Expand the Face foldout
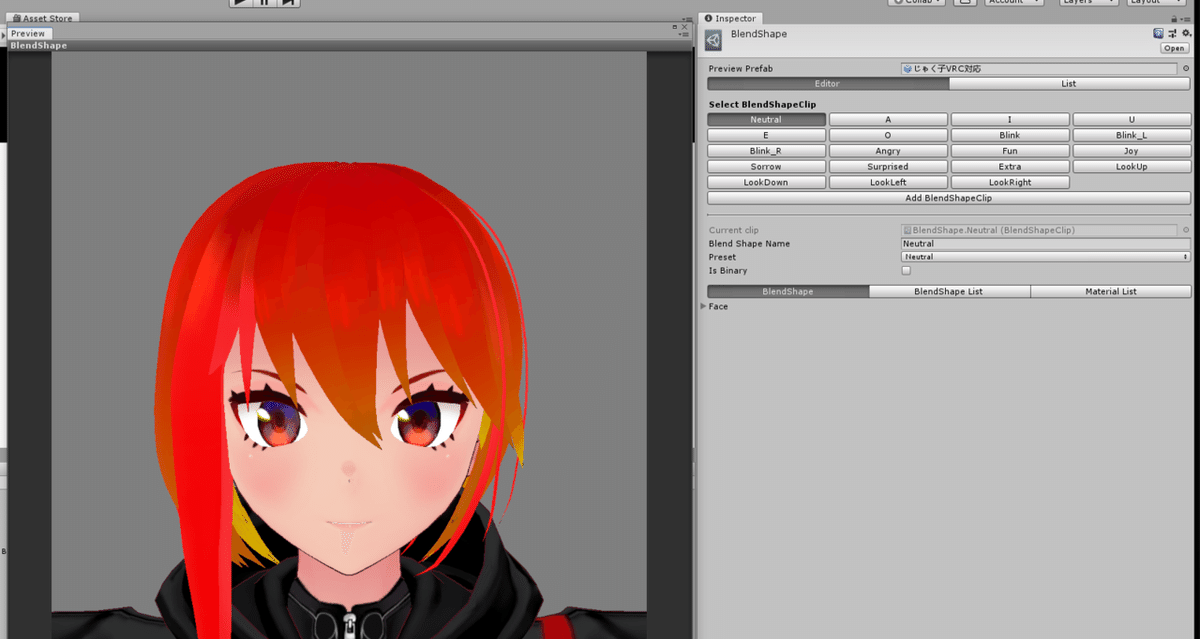This screenshot has height=639, width=1200. (703, 306)
